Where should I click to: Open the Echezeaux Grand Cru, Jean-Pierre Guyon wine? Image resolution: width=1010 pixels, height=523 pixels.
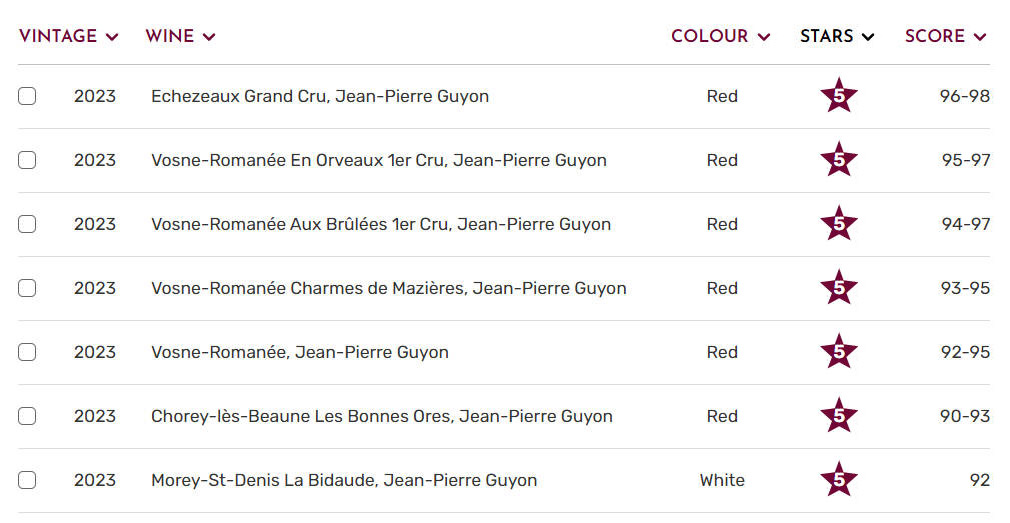click(320, 96)
